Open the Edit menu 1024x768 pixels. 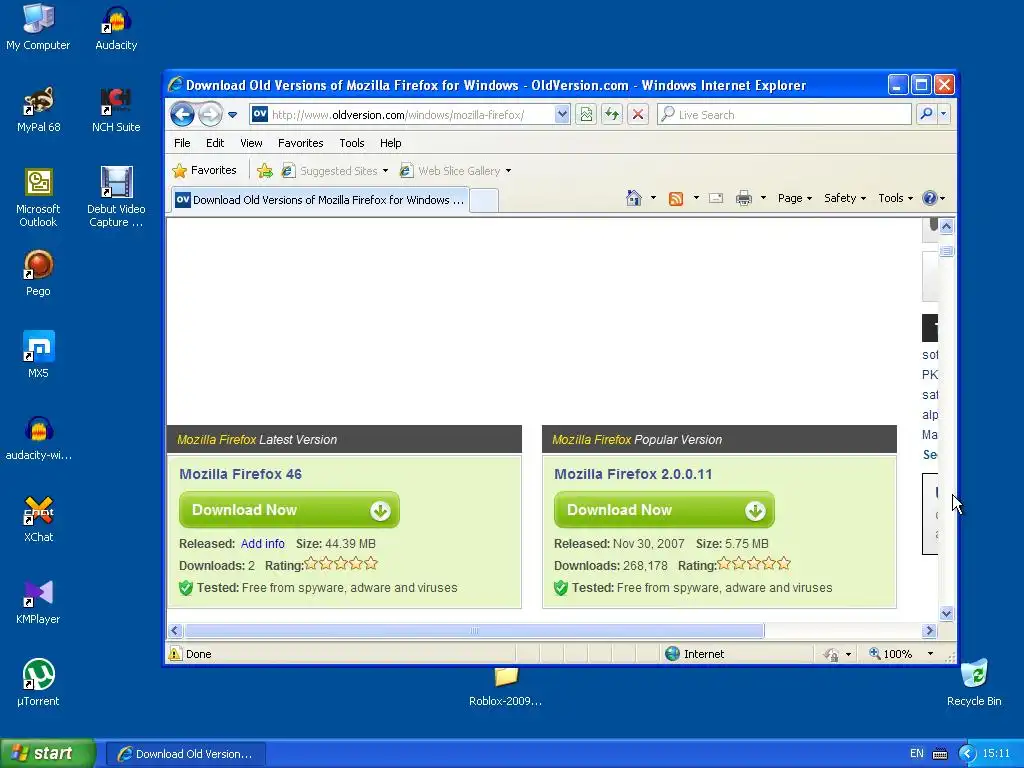coord(215,143)
